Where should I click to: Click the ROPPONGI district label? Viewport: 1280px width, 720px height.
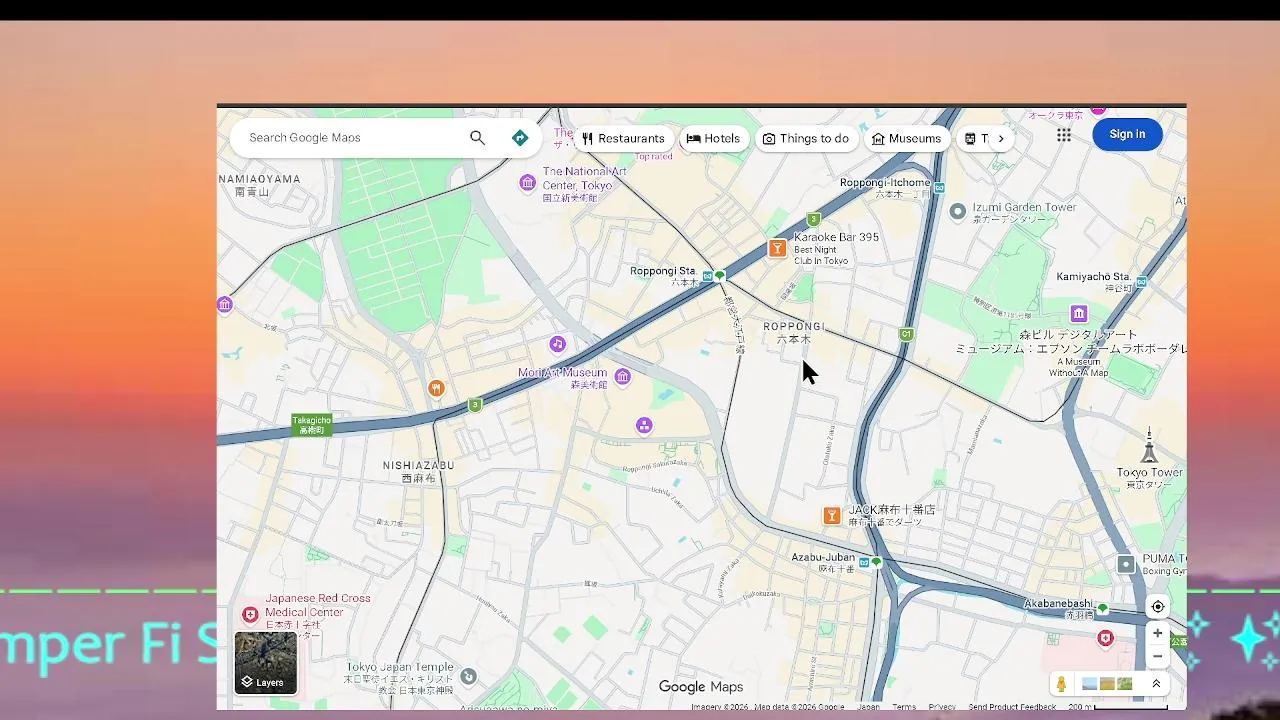[794, 327]
